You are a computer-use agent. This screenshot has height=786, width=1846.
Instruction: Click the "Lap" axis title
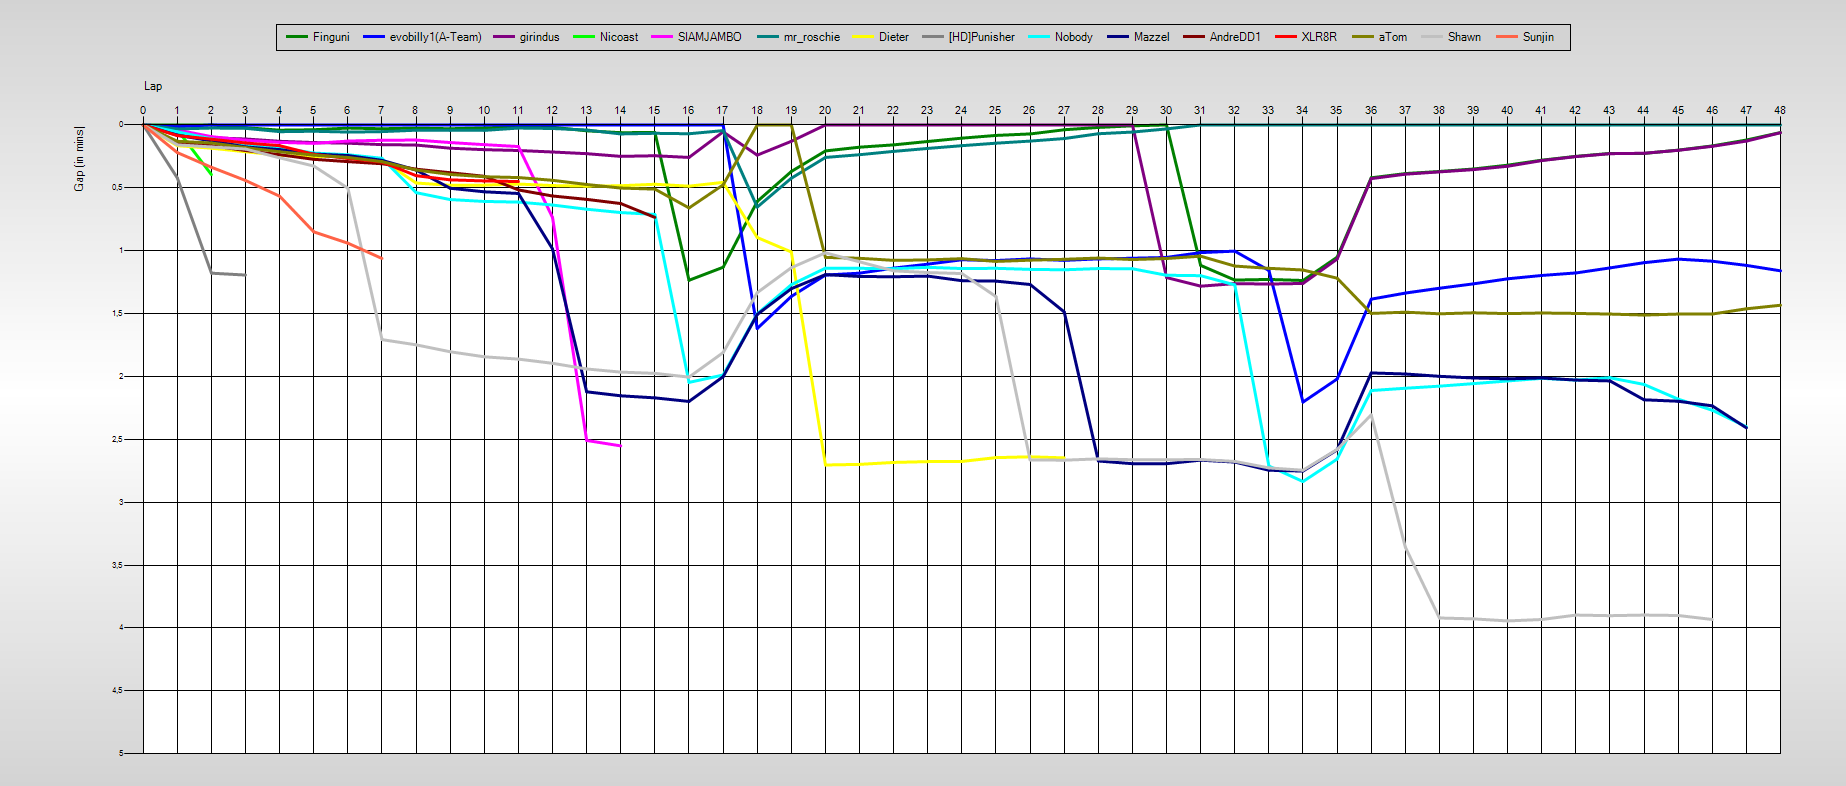click(153, 86)
